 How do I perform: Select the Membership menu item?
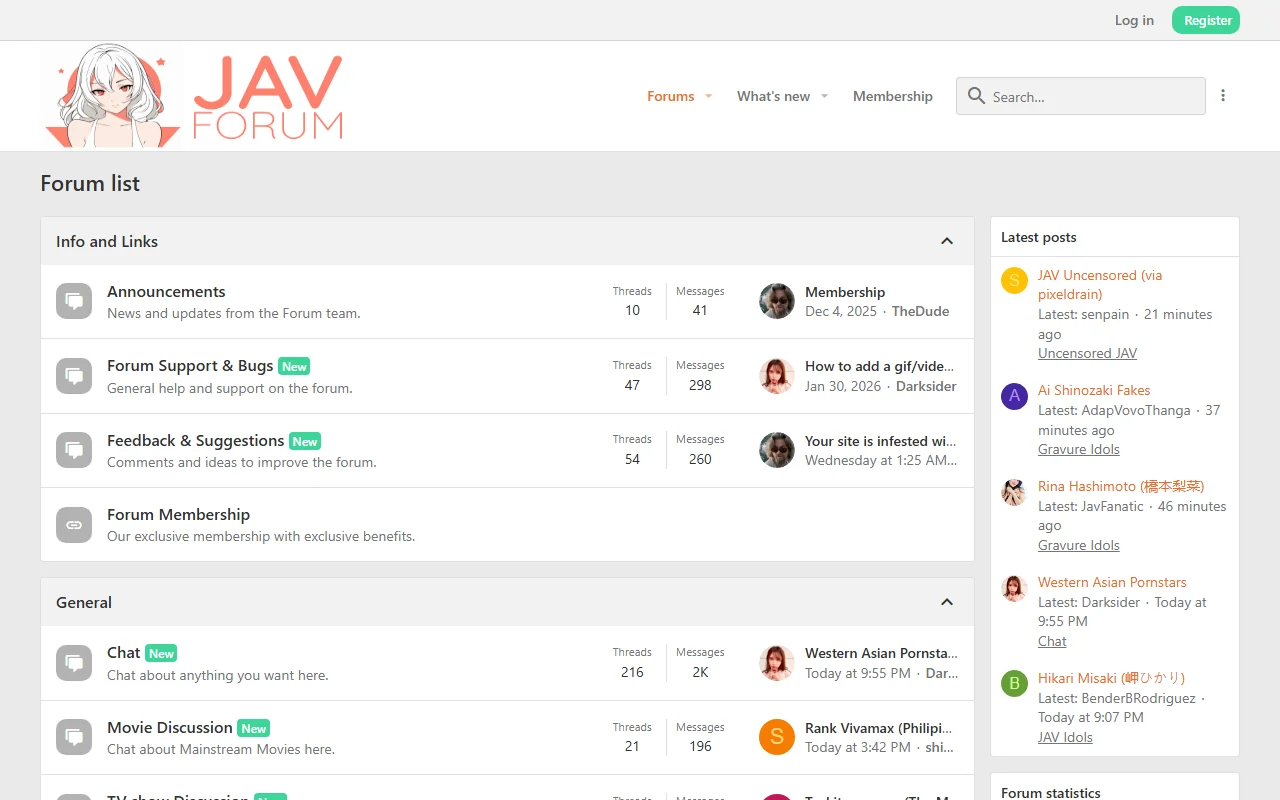coord(893,96)
